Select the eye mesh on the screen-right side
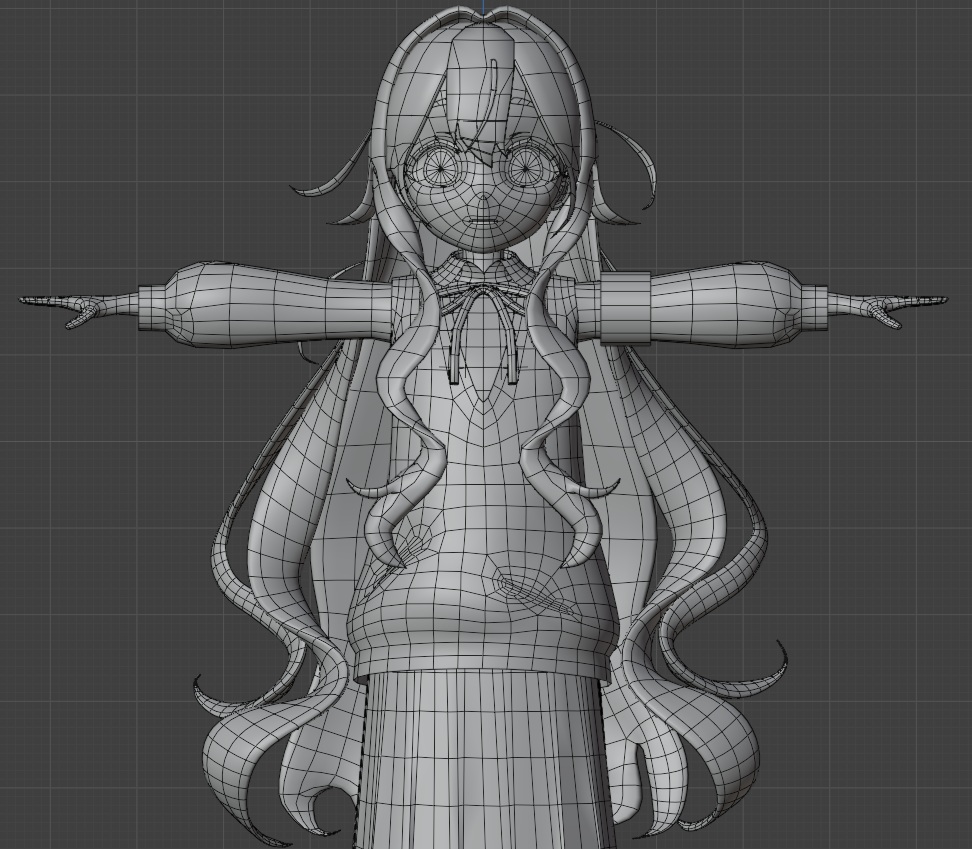 524,167
